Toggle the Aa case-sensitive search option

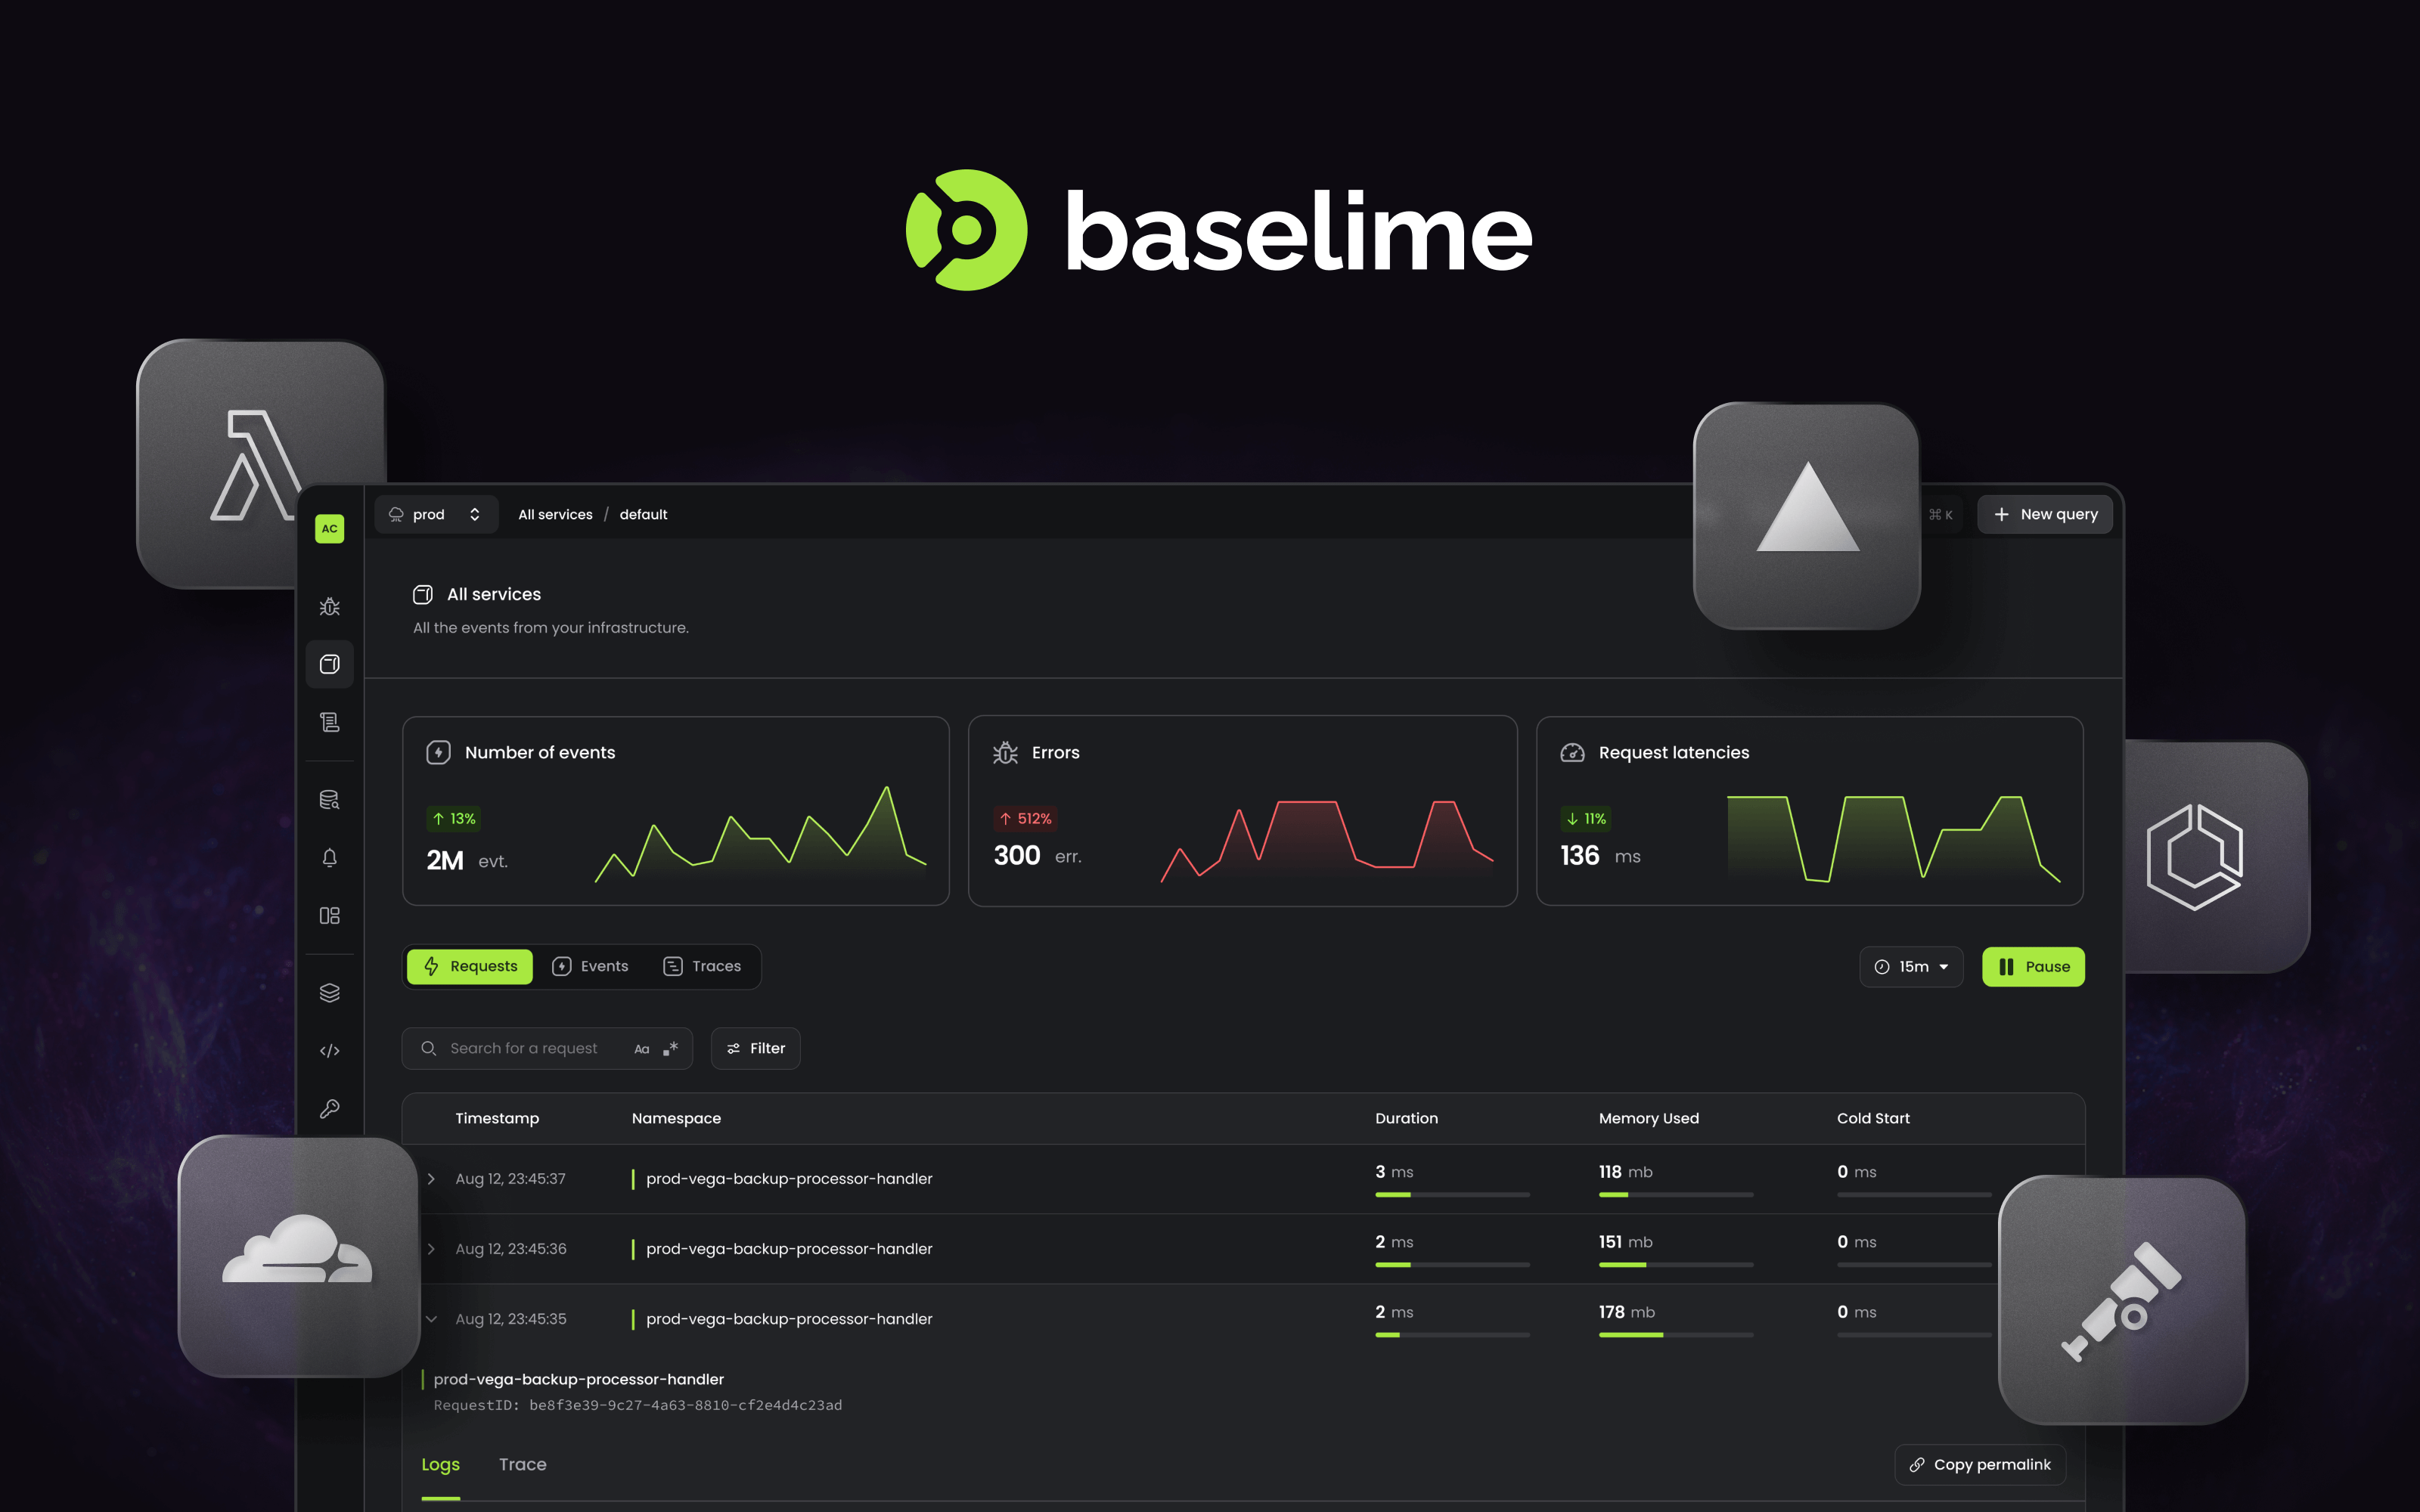[642, 1048]
